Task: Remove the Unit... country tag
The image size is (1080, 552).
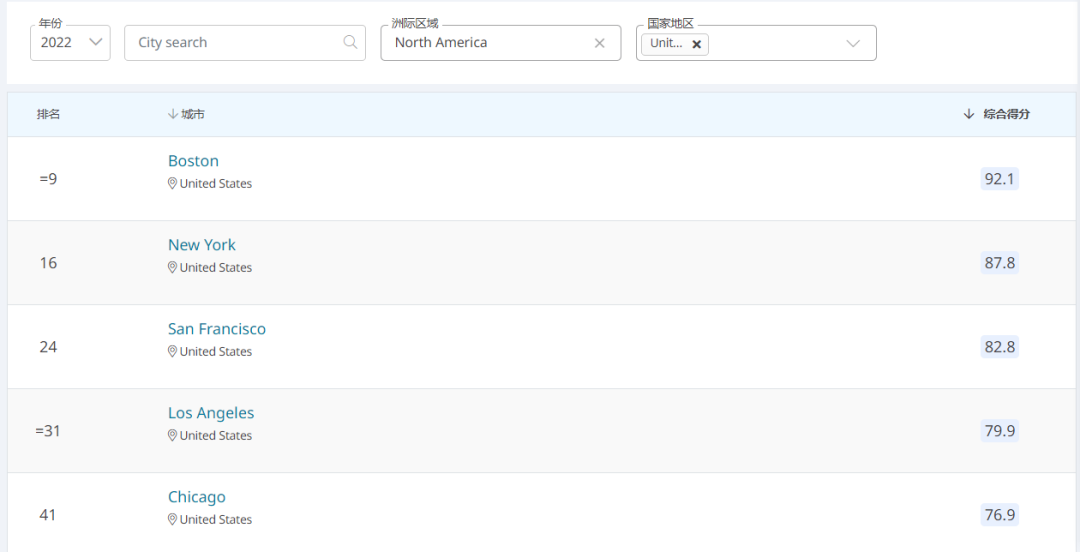Action: [696, 44]
